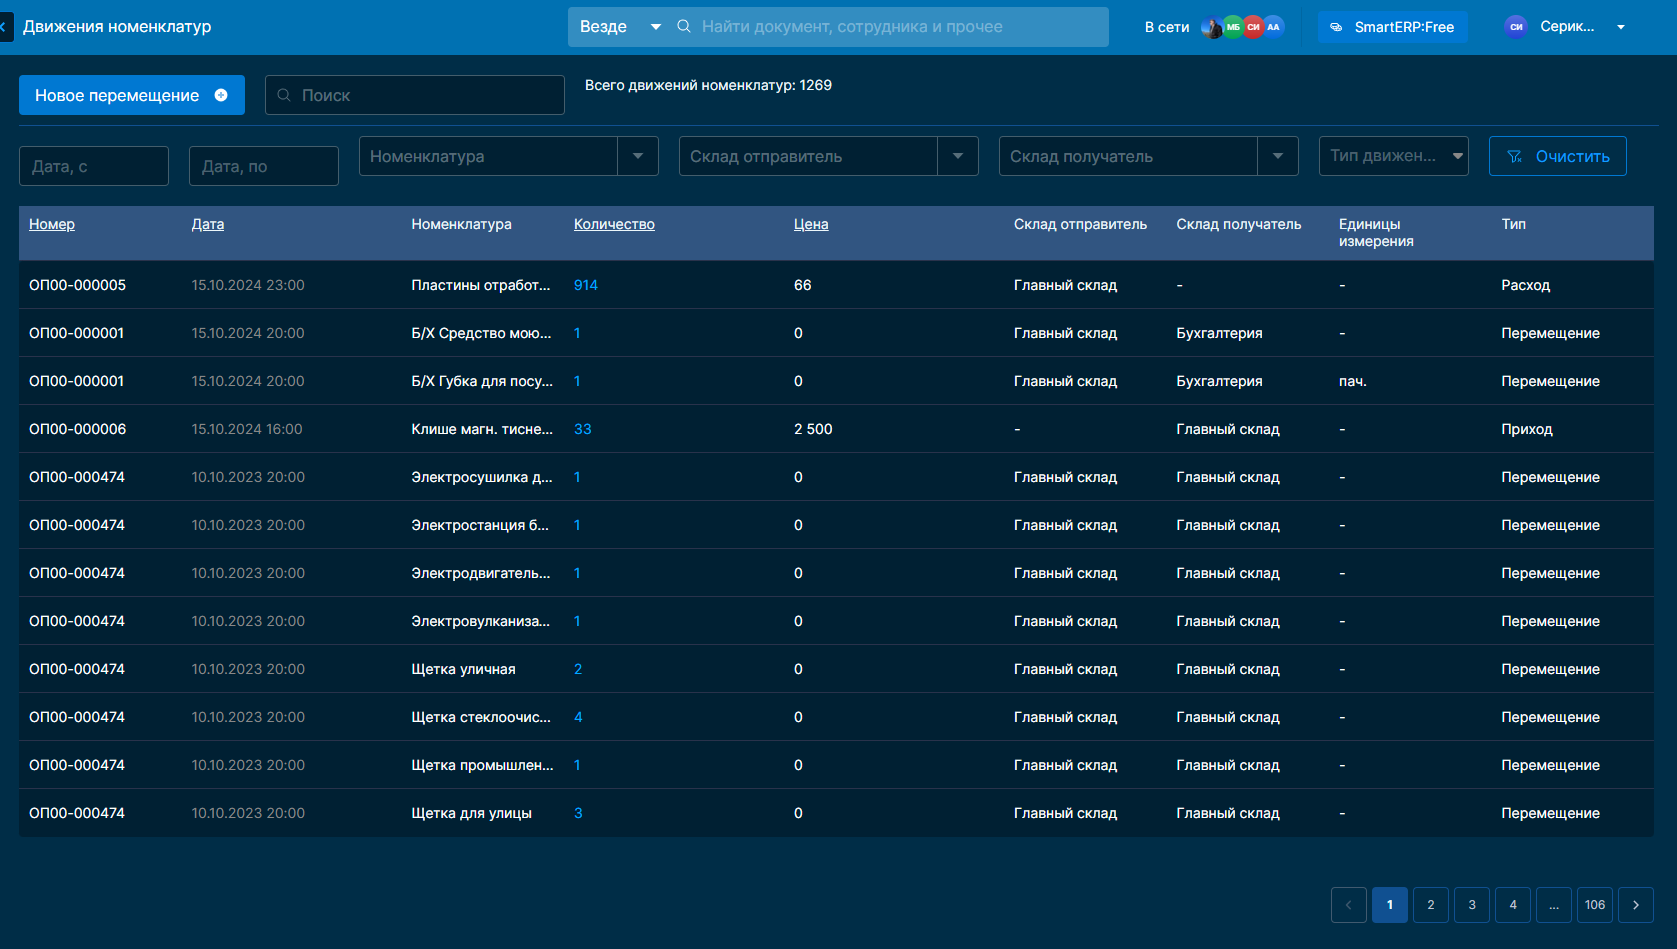Click the Дата, с date input field

point(94,166)
